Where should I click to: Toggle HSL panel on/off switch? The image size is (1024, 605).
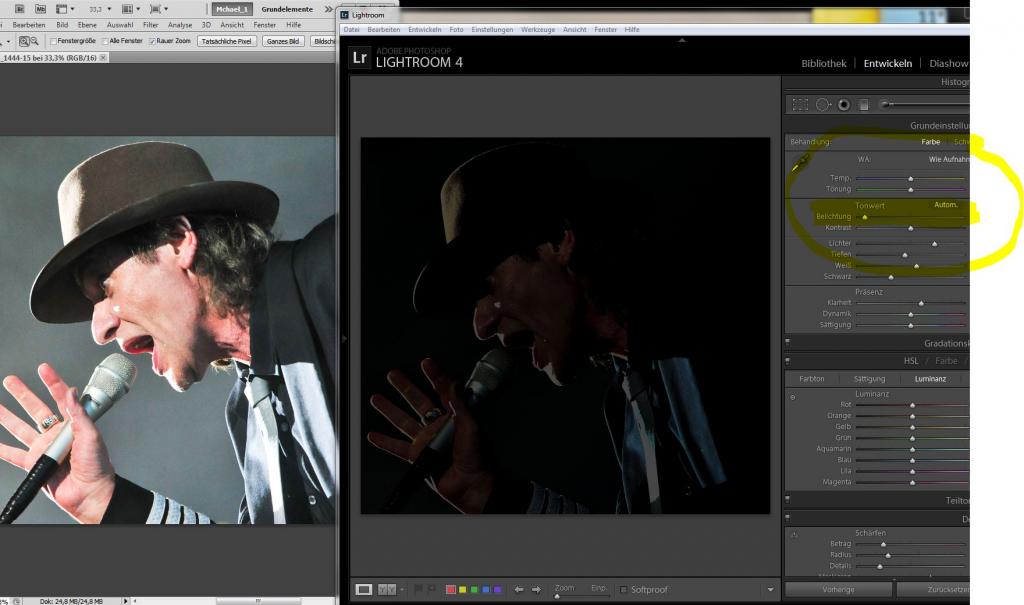click(x=788, y=360)
